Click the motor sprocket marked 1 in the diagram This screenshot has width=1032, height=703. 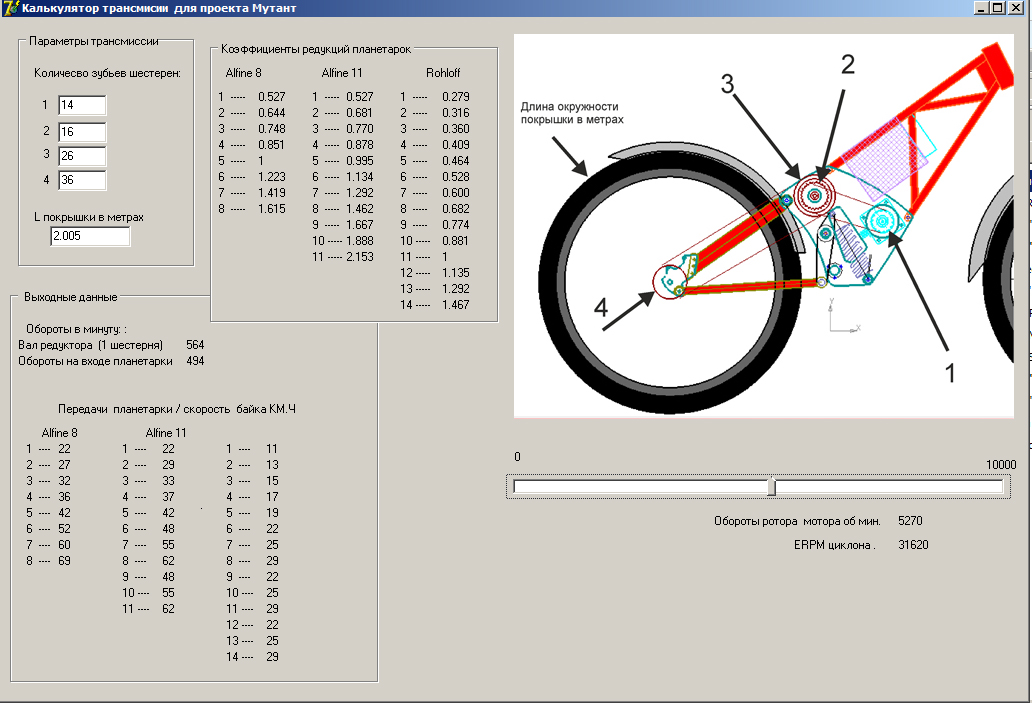pyautogui.click(x=882, y=219)
